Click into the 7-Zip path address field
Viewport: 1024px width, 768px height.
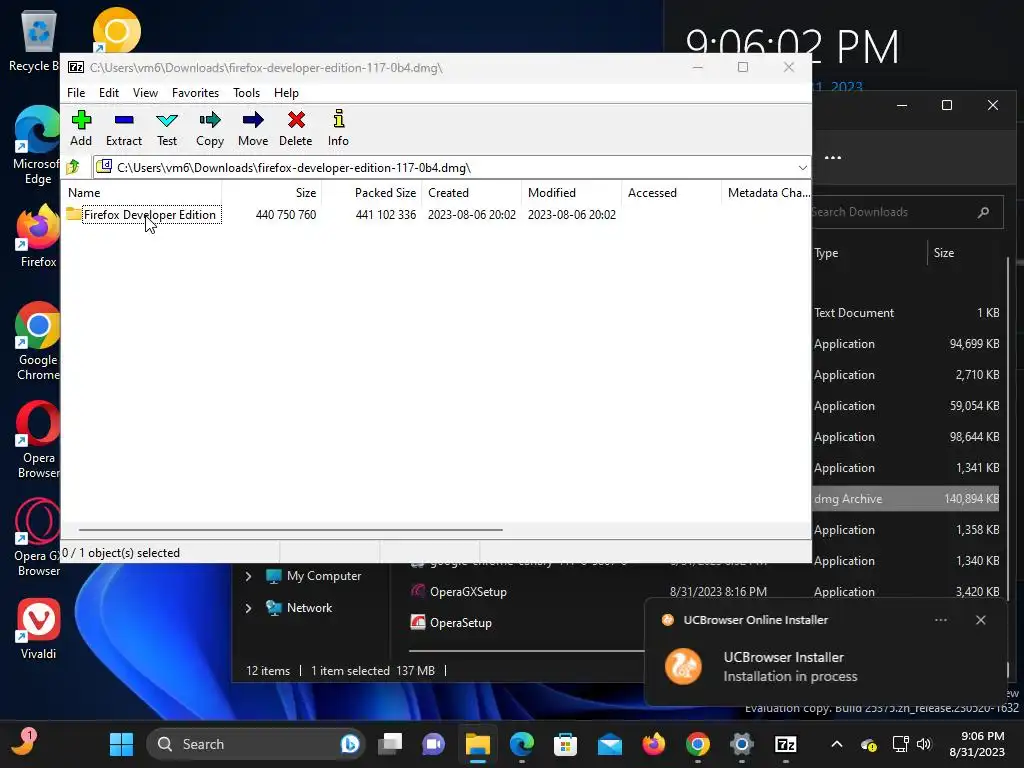click(x=444, y=168)
